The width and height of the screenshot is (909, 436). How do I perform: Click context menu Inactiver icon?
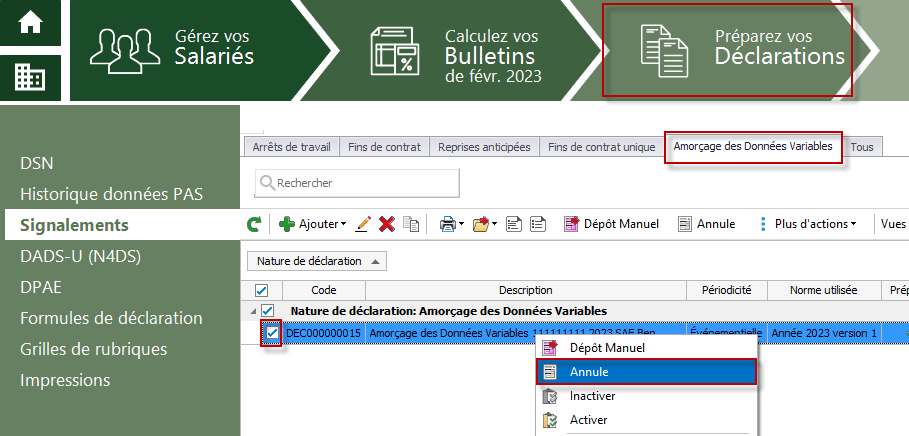550,396
